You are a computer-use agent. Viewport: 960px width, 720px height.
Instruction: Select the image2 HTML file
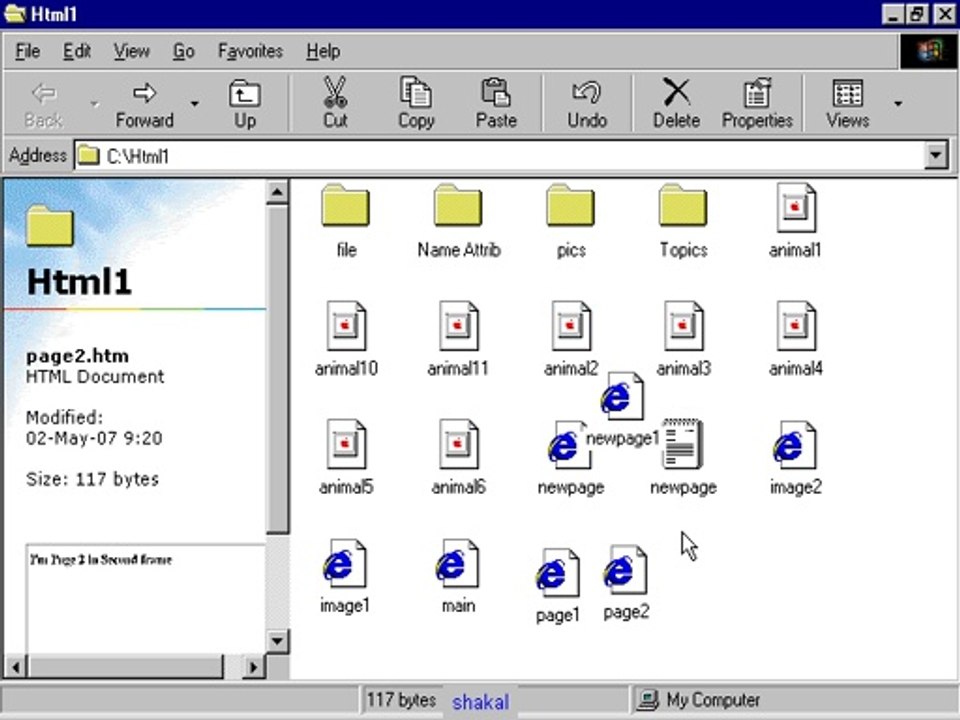tap(795, 458)
